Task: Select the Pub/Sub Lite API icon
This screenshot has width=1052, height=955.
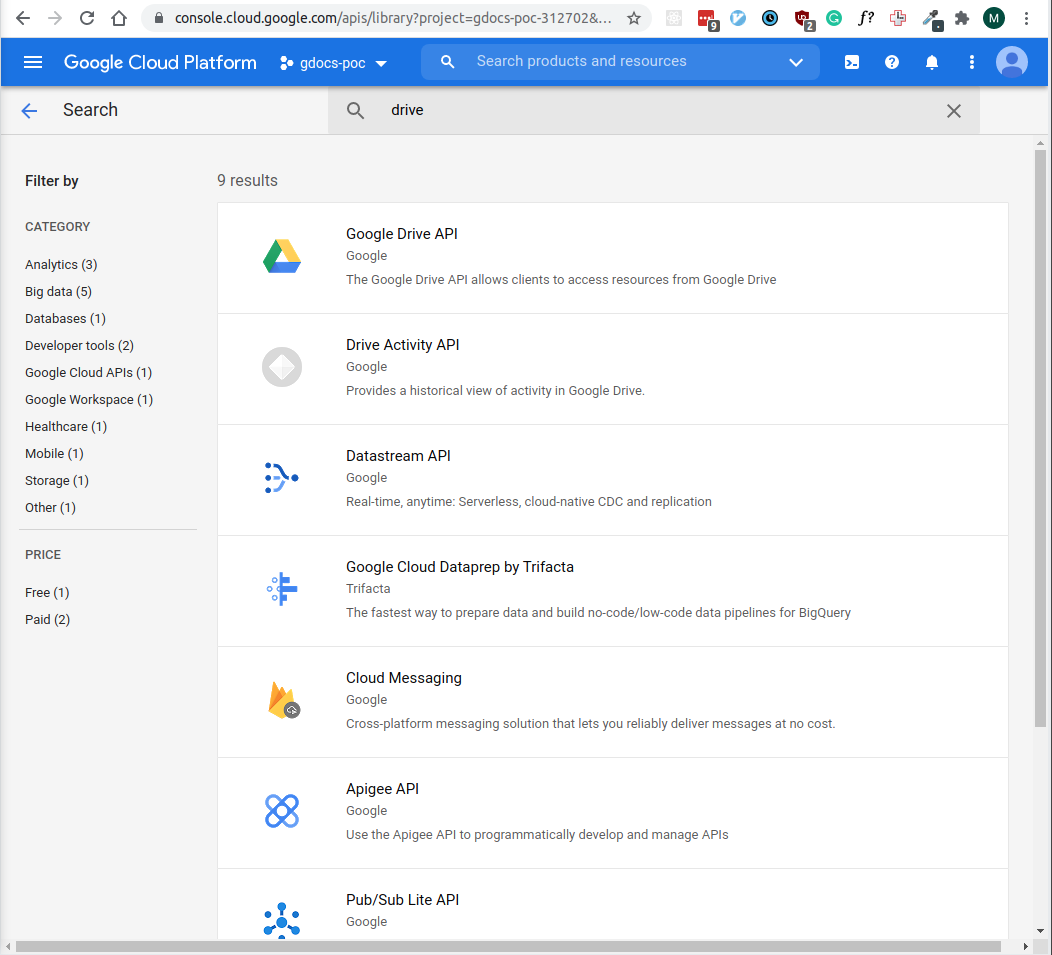Action: 282,920
